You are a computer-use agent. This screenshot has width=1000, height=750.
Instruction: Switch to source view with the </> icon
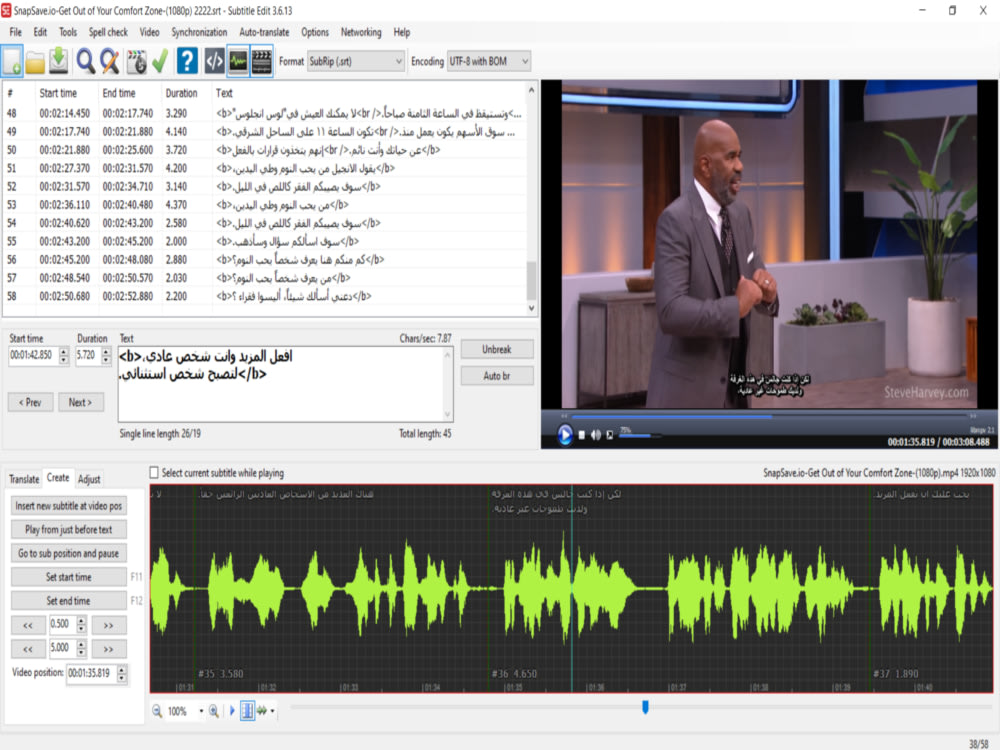click(x=213, y=60)
